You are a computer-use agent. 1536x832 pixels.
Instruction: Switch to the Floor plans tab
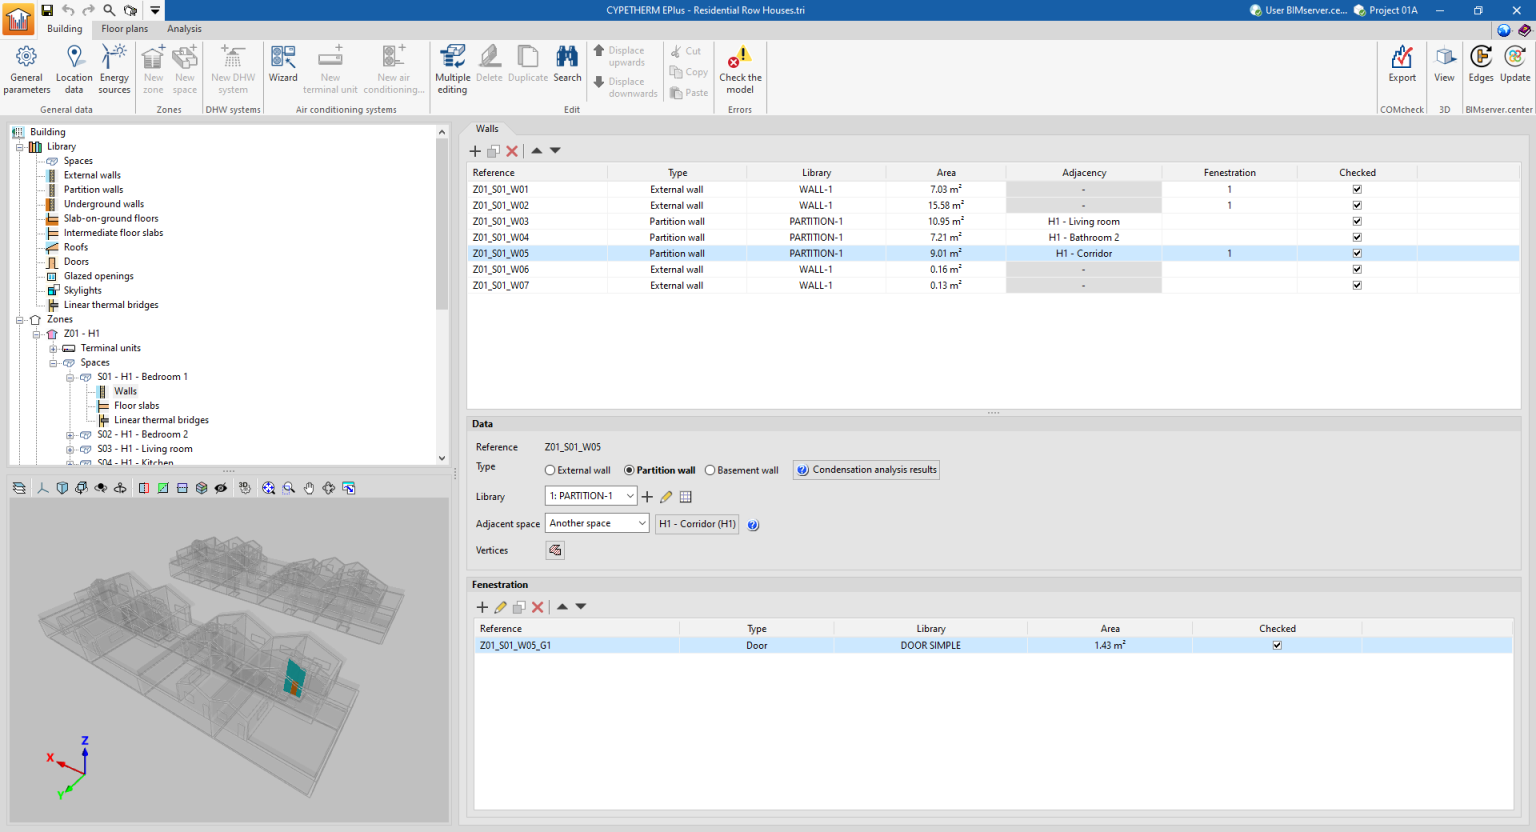point(124,29)
